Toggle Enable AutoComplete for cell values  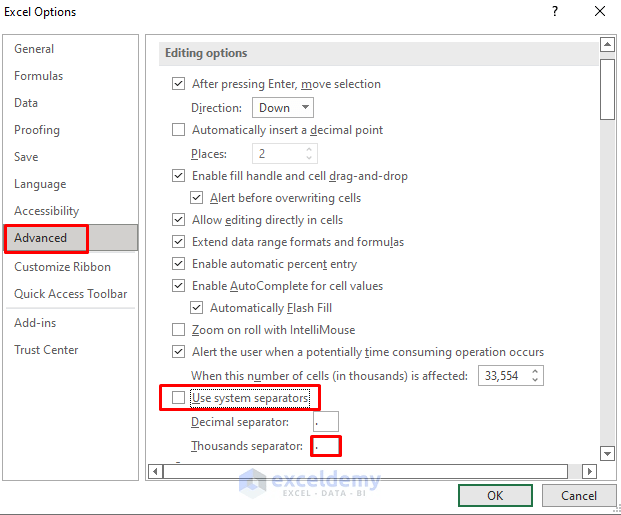178,286
